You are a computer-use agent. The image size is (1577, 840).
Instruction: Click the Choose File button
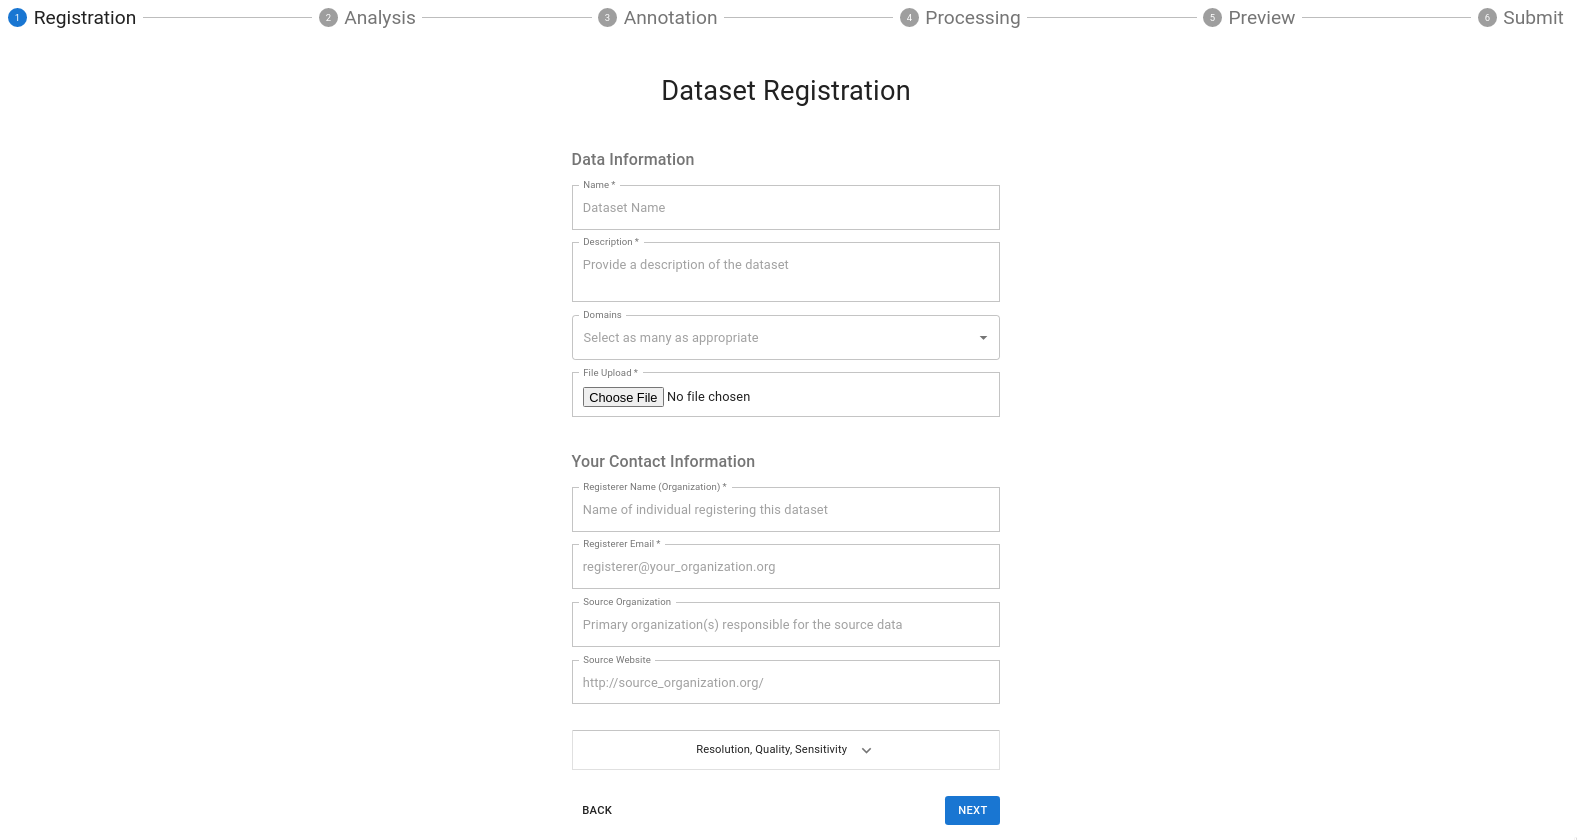point(623,397)
